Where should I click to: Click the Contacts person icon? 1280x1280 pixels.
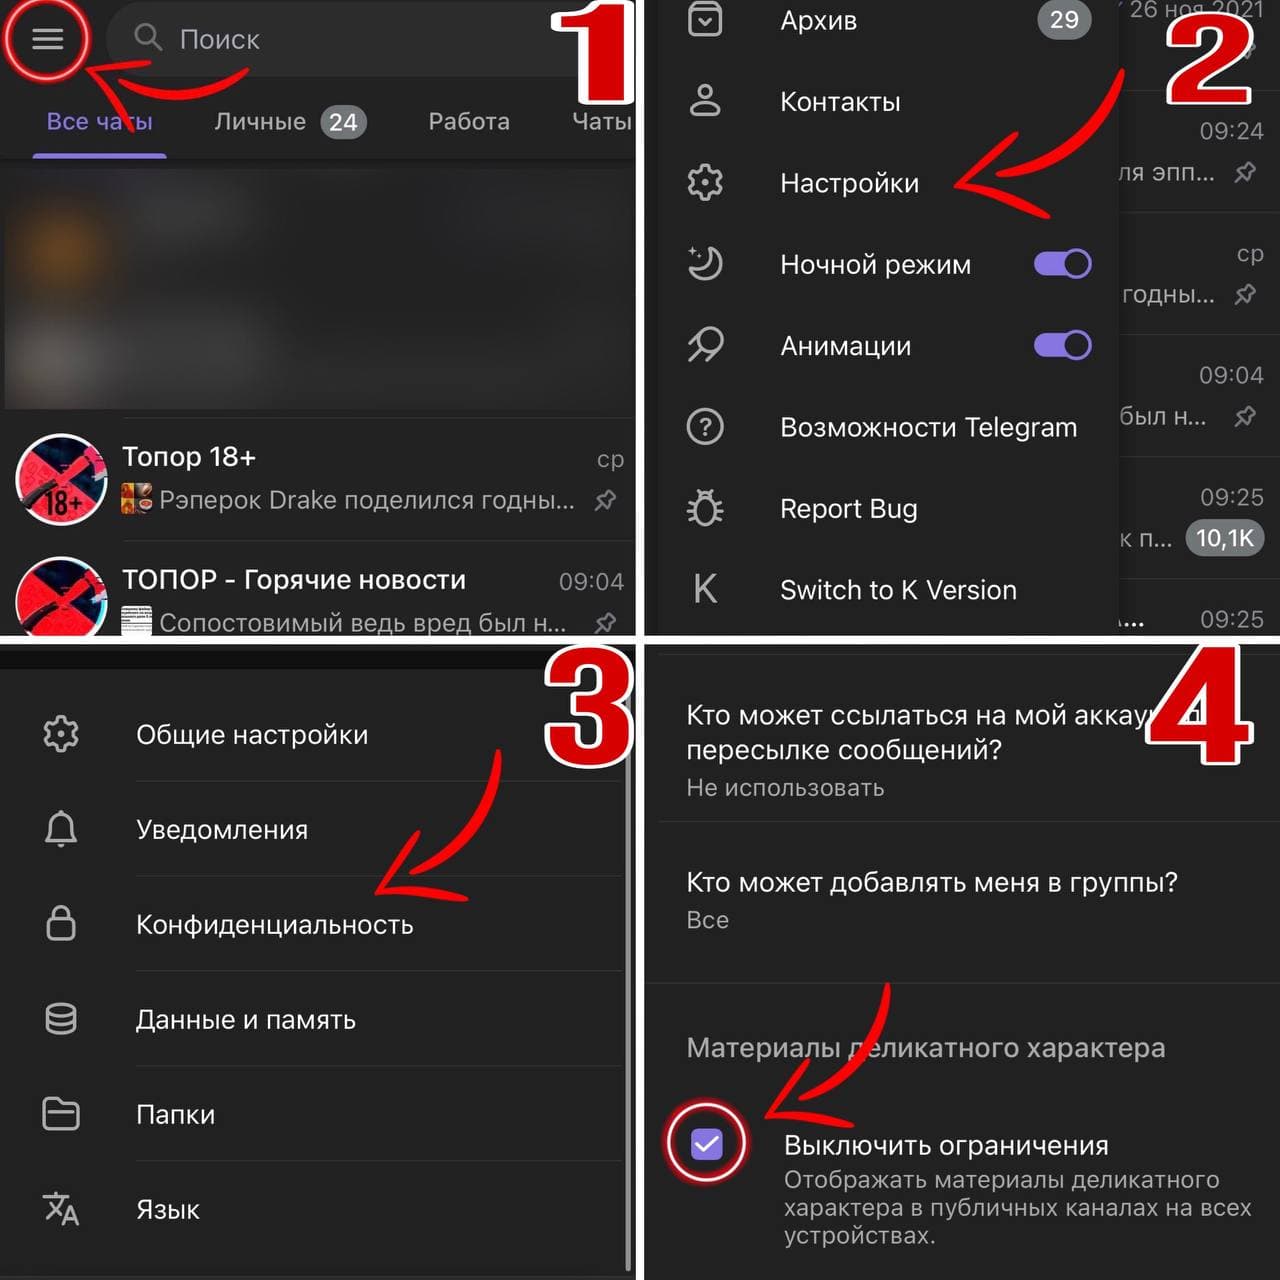point(705,101)
